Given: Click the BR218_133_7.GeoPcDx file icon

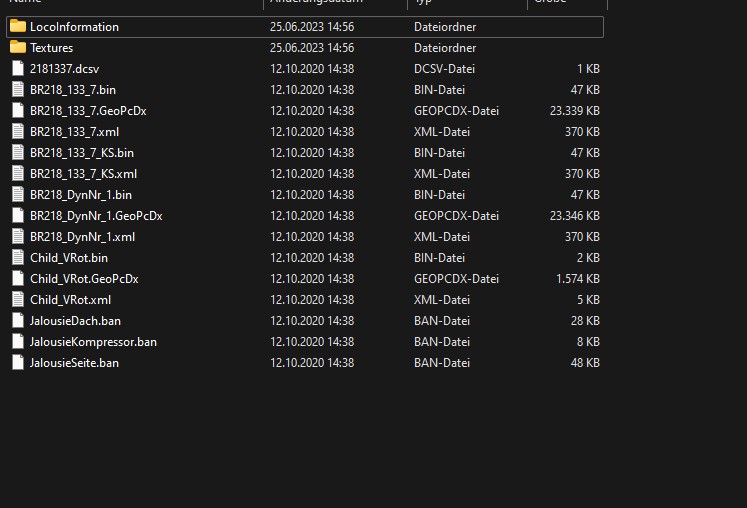Looking at the screenshot, I should point(18,111).
